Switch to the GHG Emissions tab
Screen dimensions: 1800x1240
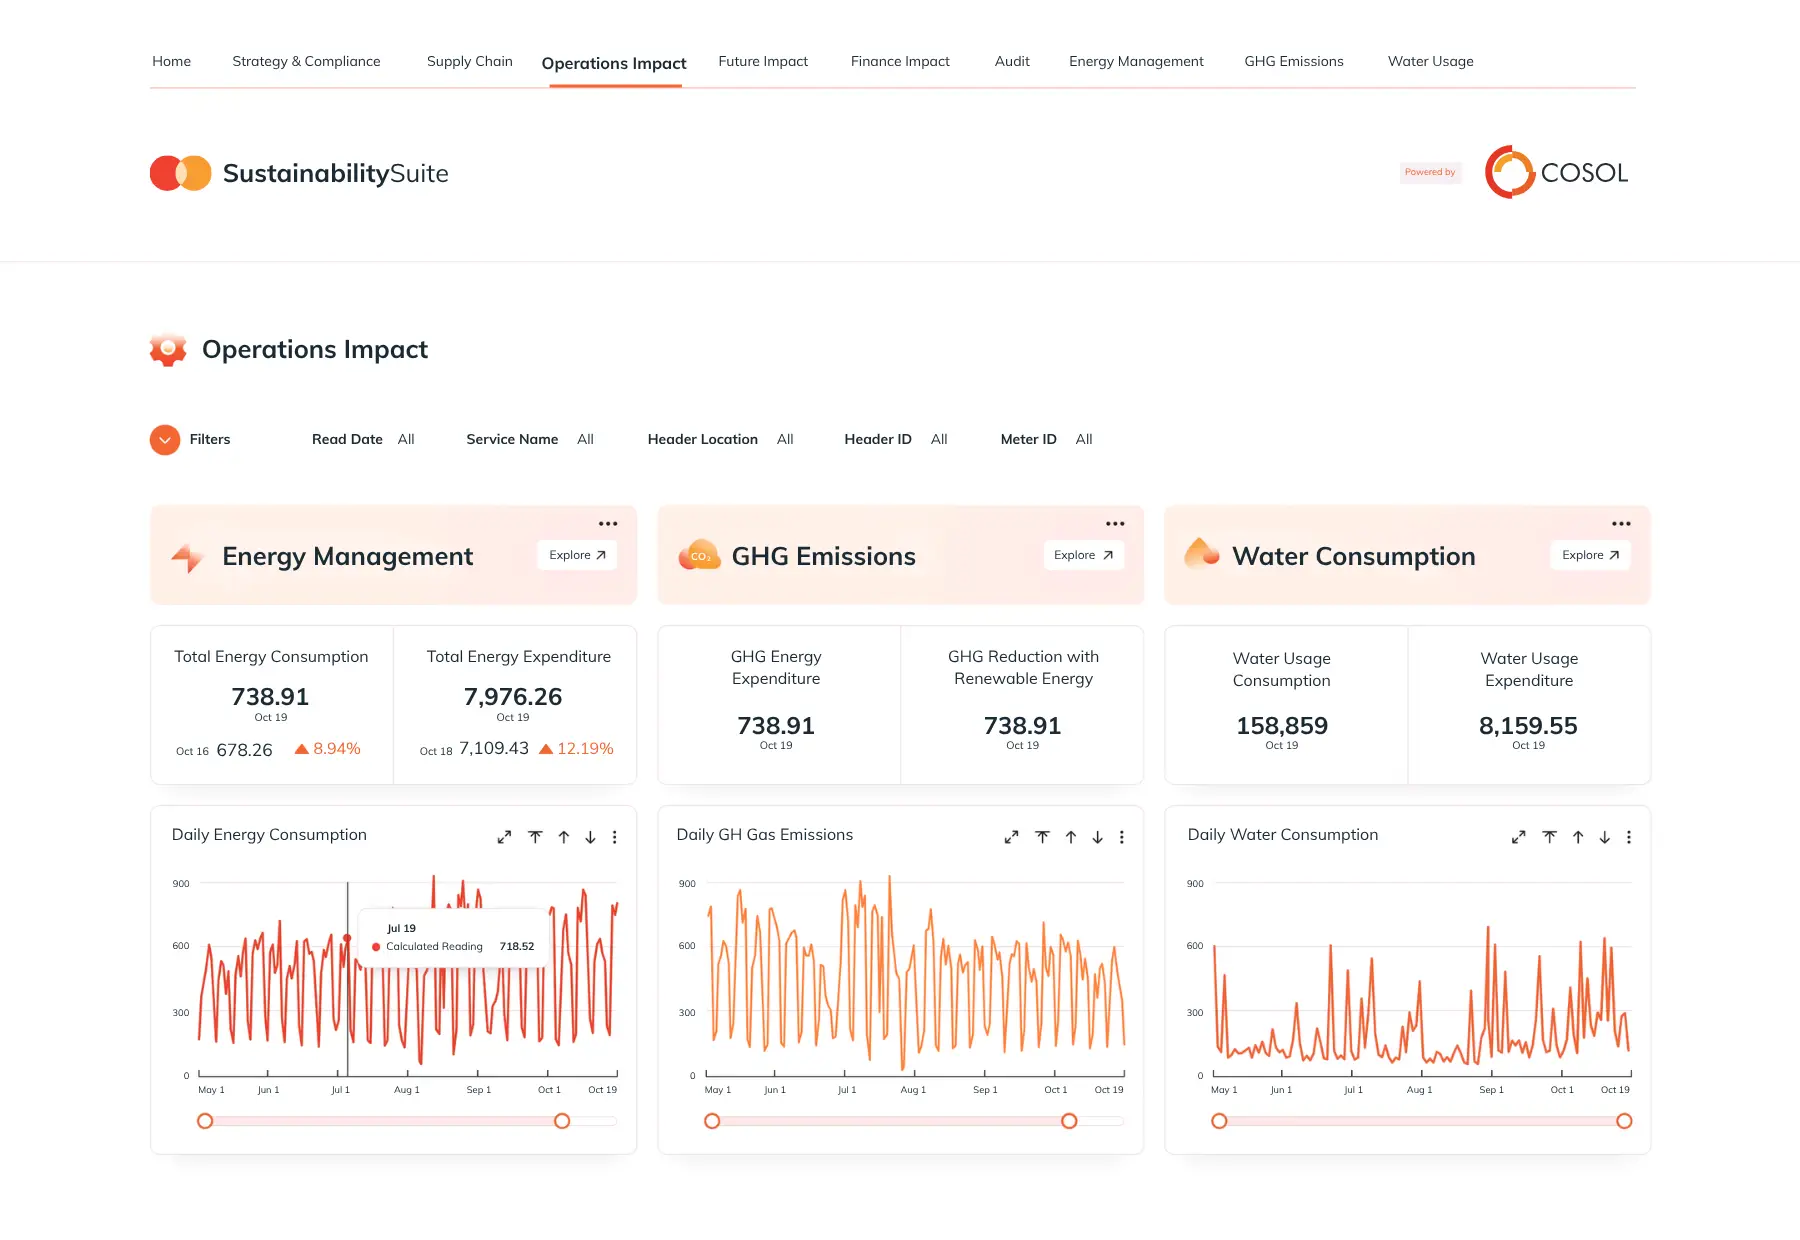(1294, 61)
